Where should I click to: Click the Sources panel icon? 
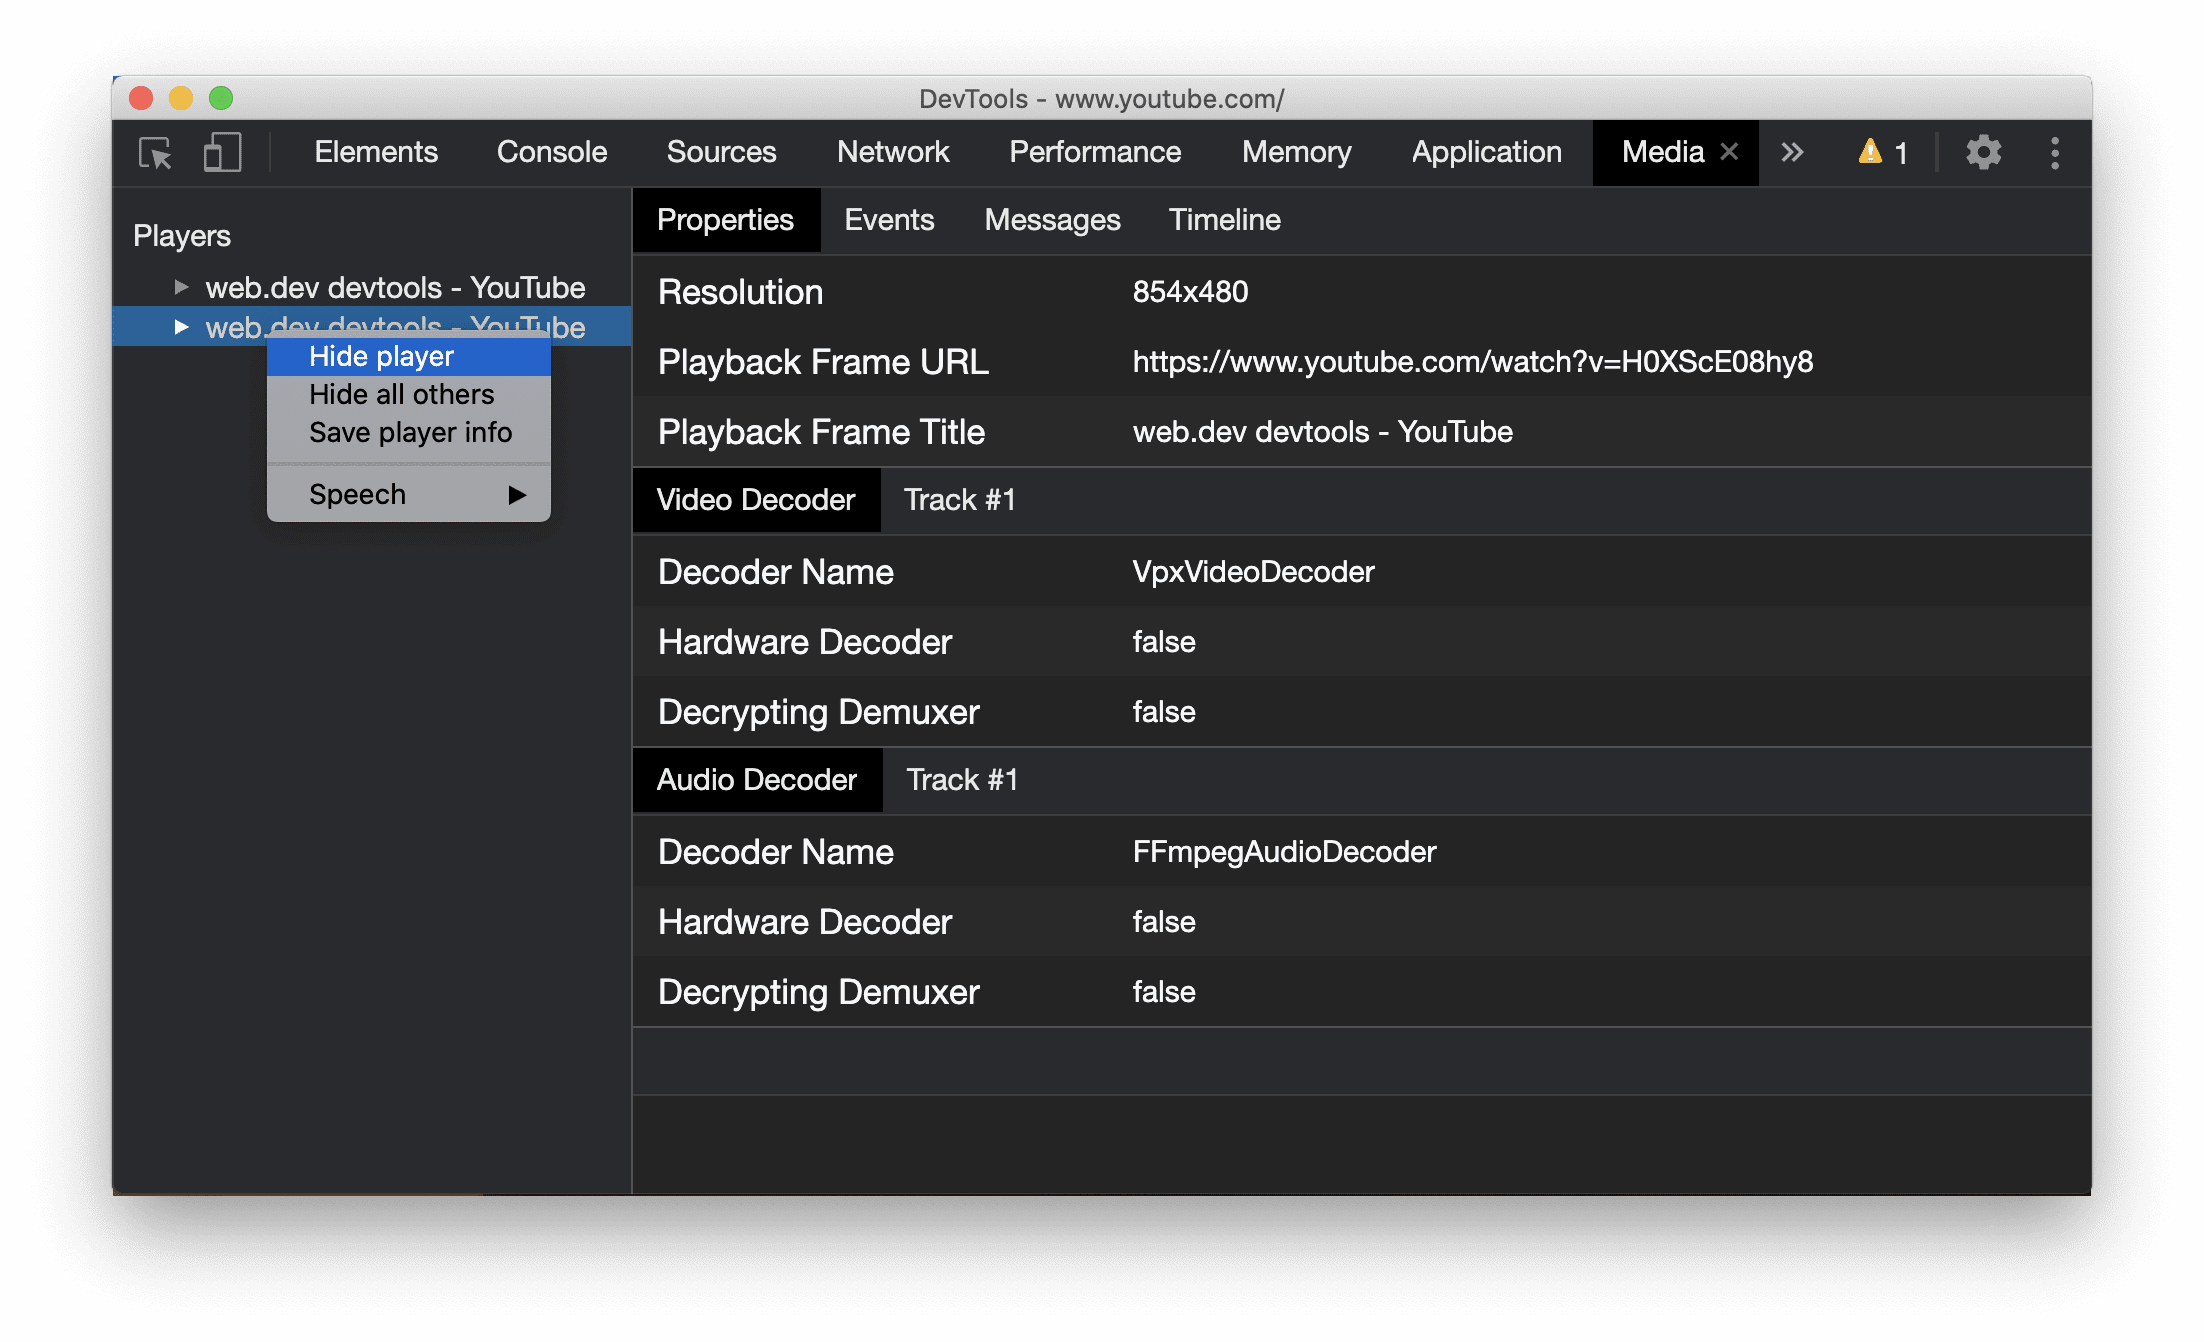pyautogui.click(x=719, y=153)
